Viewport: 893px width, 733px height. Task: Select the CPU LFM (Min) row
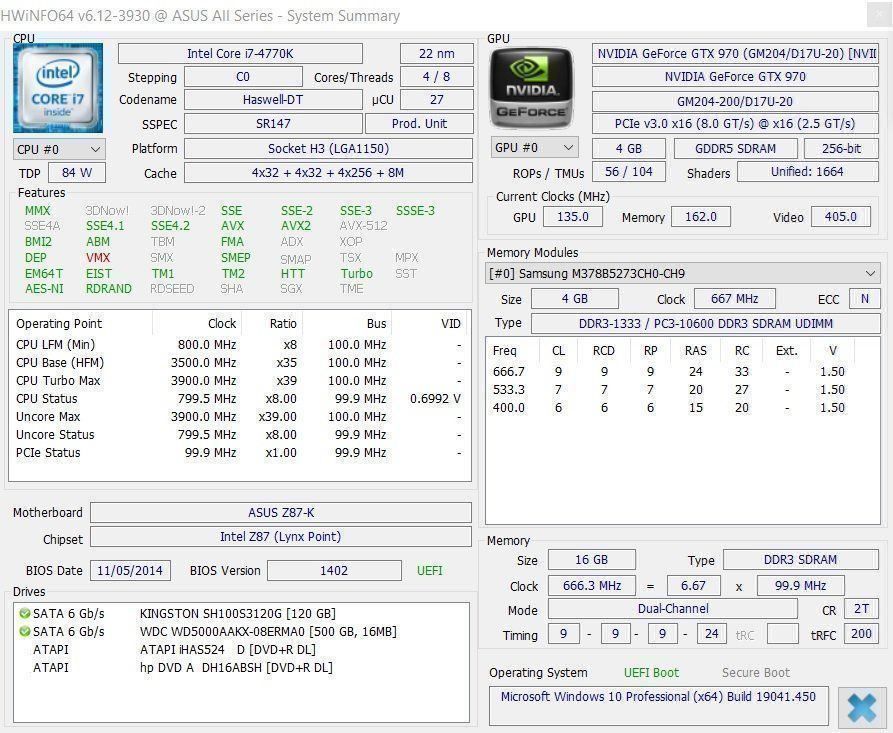click(240, 345)
